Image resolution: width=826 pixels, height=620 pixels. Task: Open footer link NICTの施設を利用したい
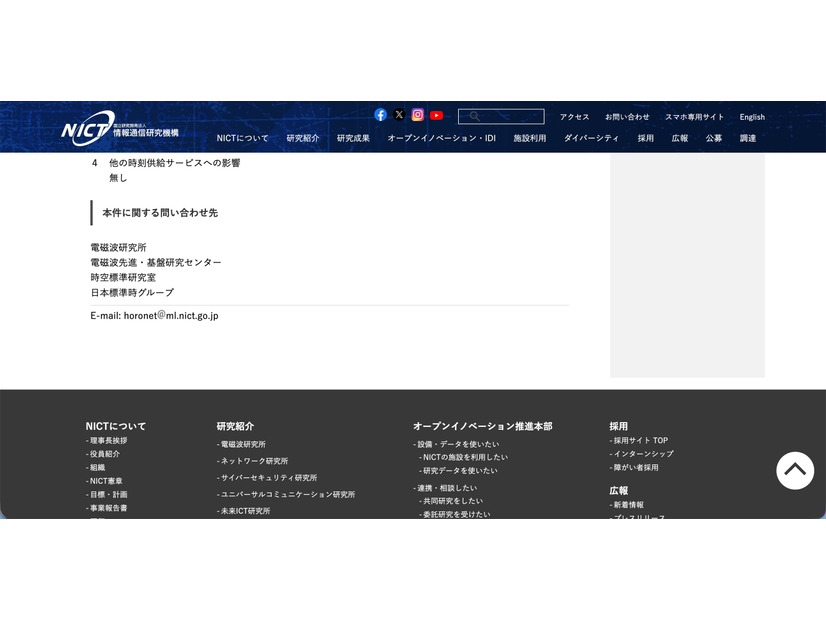[x=465, y=457]
